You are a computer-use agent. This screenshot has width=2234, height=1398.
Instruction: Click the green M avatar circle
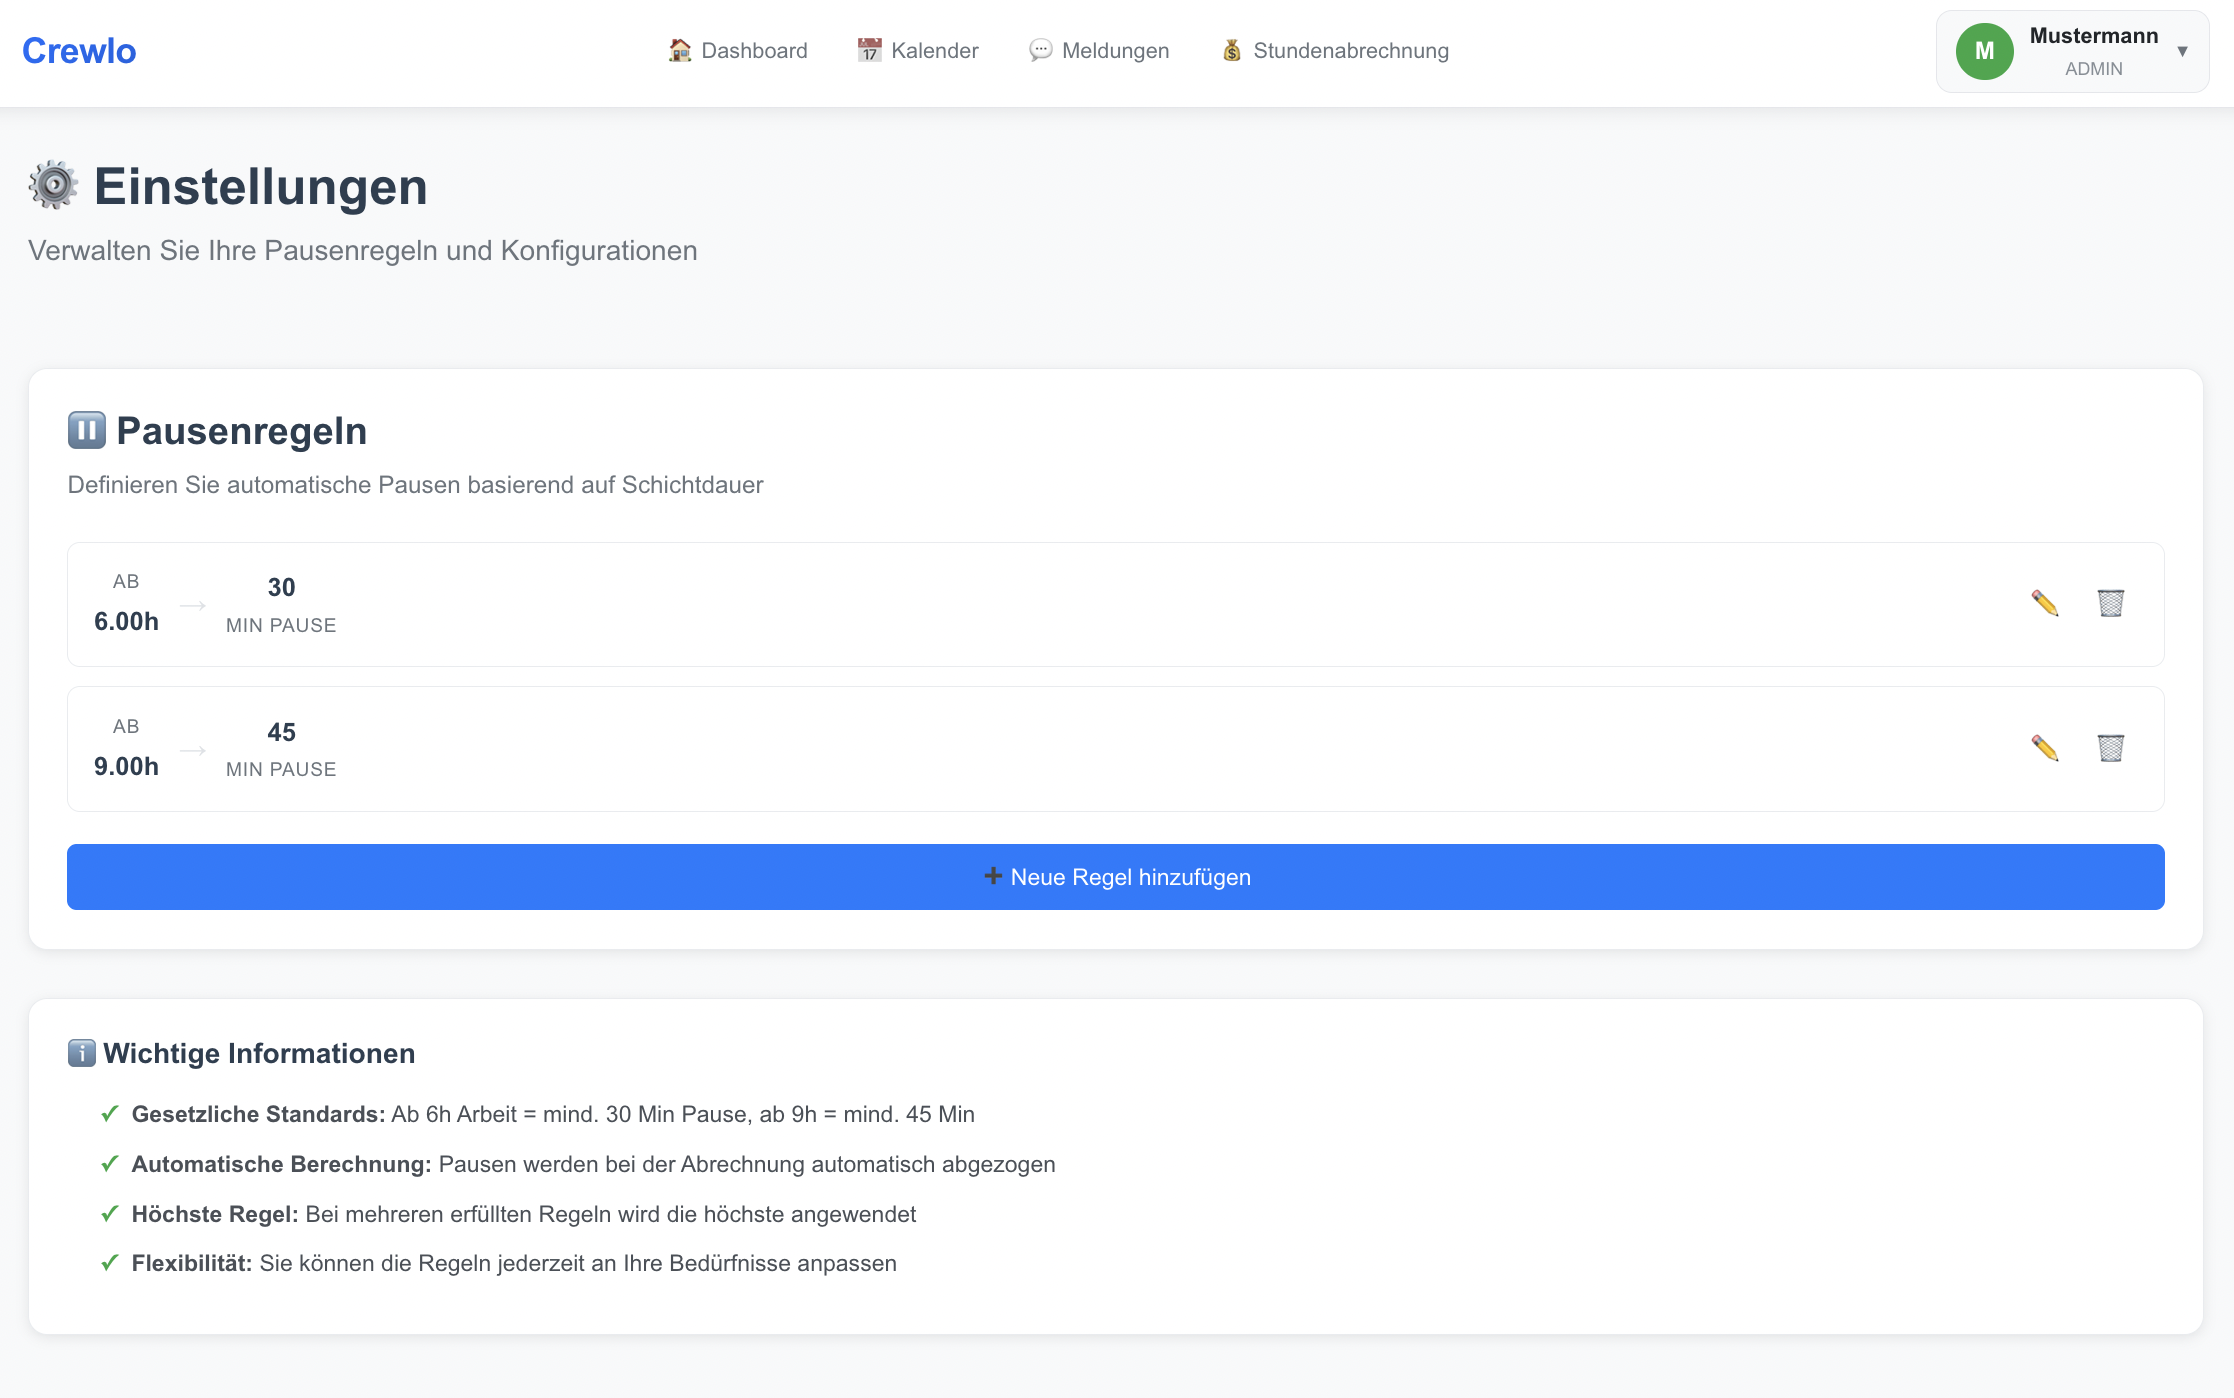[1984, 51]
